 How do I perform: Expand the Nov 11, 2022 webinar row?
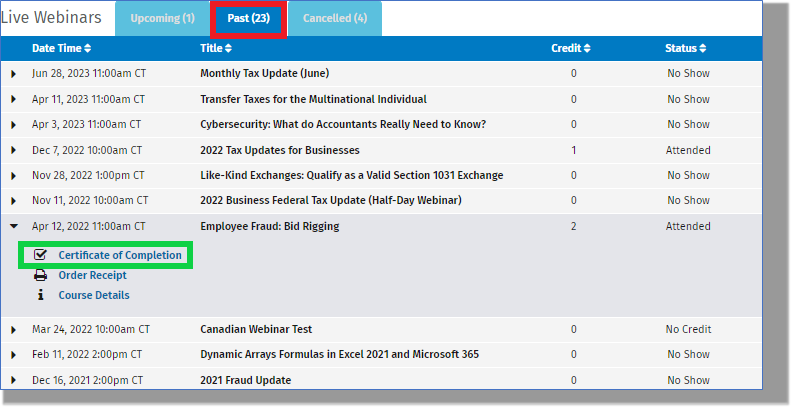tap(14, 201)
